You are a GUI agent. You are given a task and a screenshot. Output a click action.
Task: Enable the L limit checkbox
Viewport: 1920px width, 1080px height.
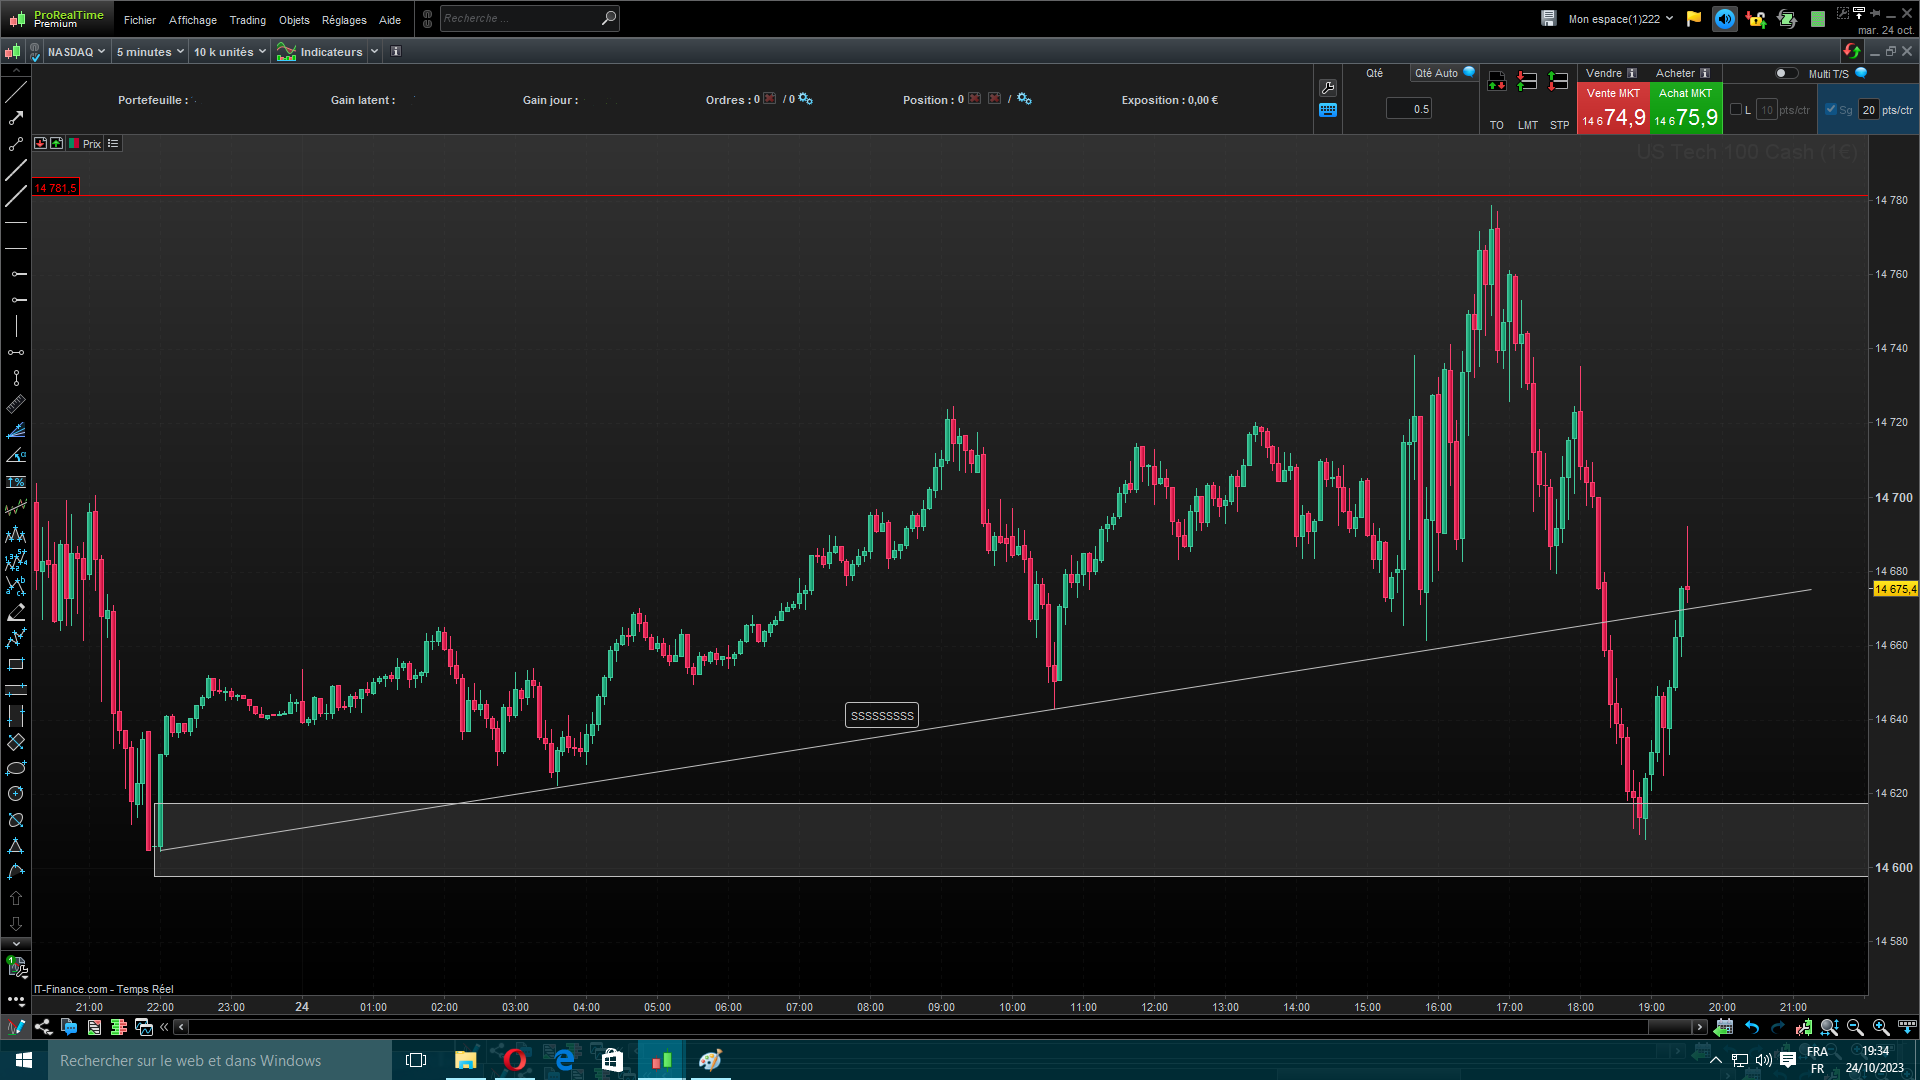(x=1736, y=110)
